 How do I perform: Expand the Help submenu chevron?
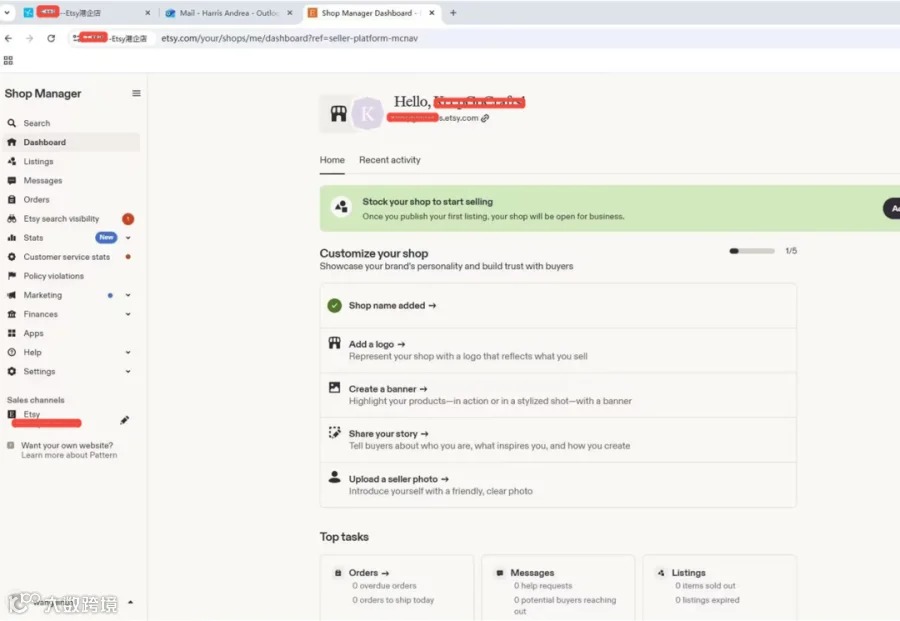coord(128,352)
